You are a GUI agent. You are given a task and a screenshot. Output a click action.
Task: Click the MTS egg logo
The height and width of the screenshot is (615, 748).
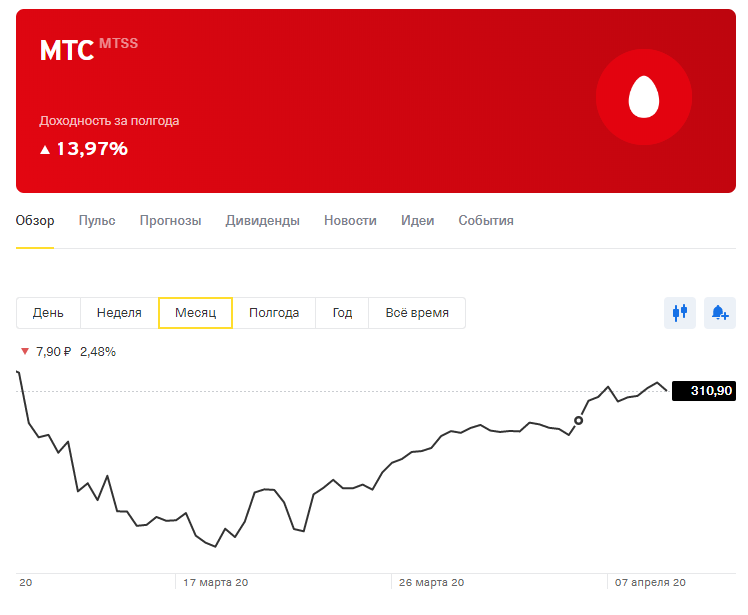pos(644,97)
